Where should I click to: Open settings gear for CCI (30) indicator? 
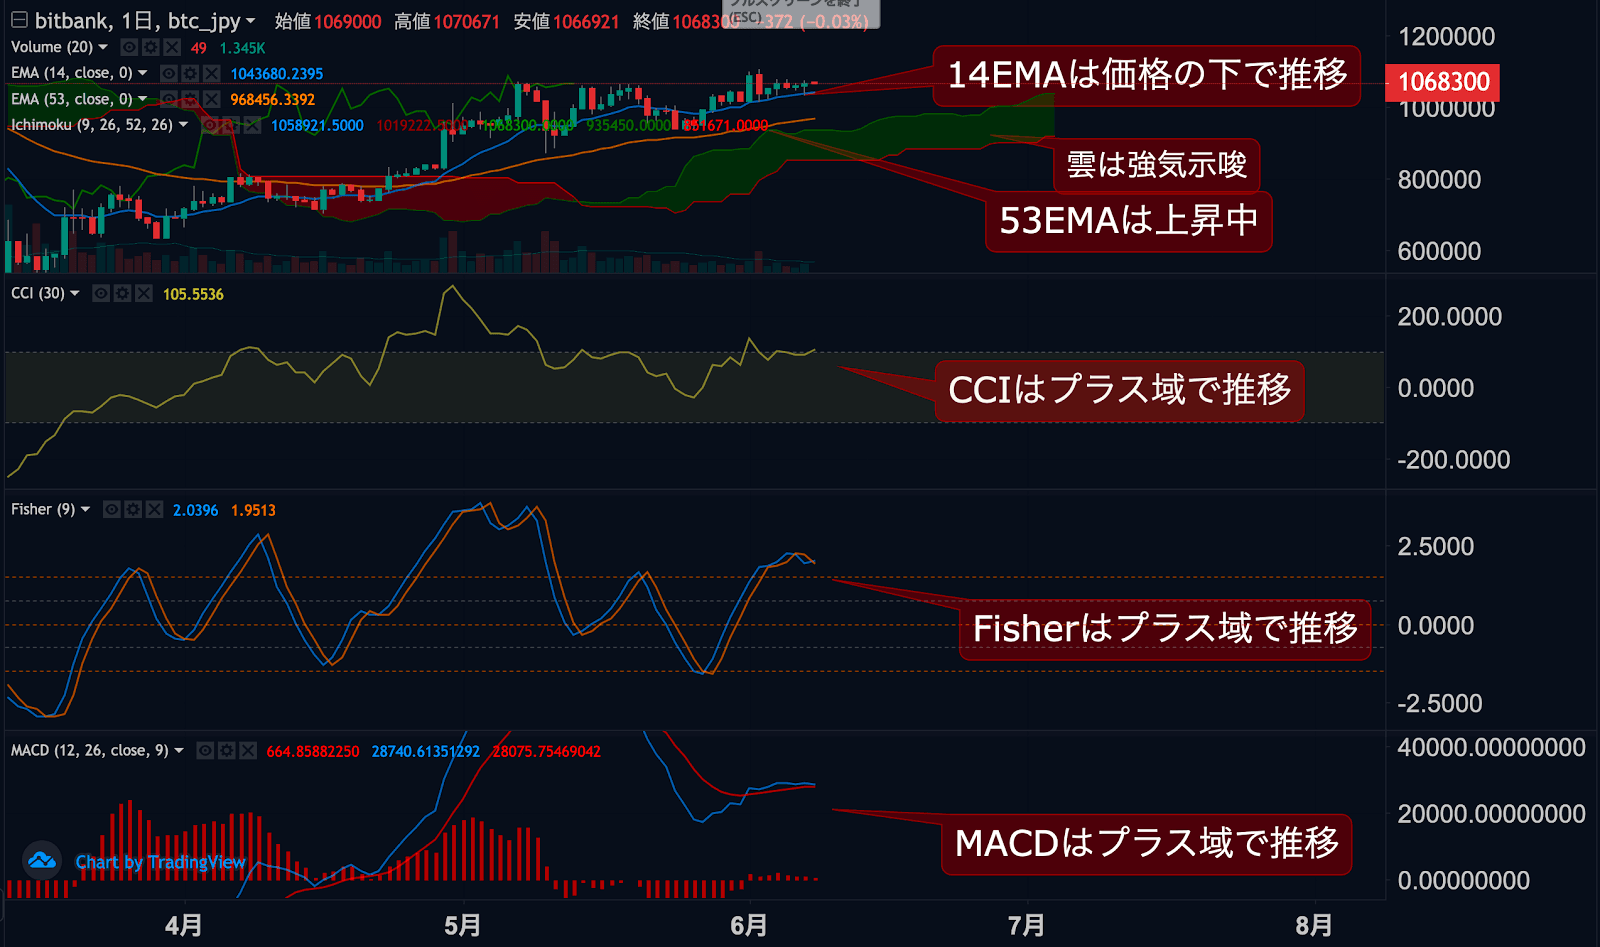[x=122, y=293]
